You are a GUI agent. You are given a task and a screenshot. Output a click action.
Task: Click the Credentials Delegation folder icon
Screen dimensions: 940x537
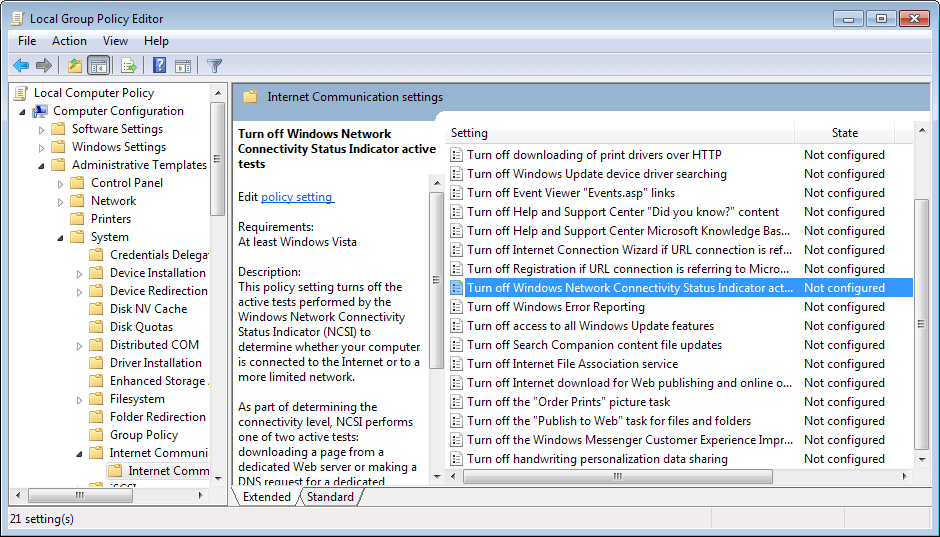pyautogui.click(x=96, y=255)
